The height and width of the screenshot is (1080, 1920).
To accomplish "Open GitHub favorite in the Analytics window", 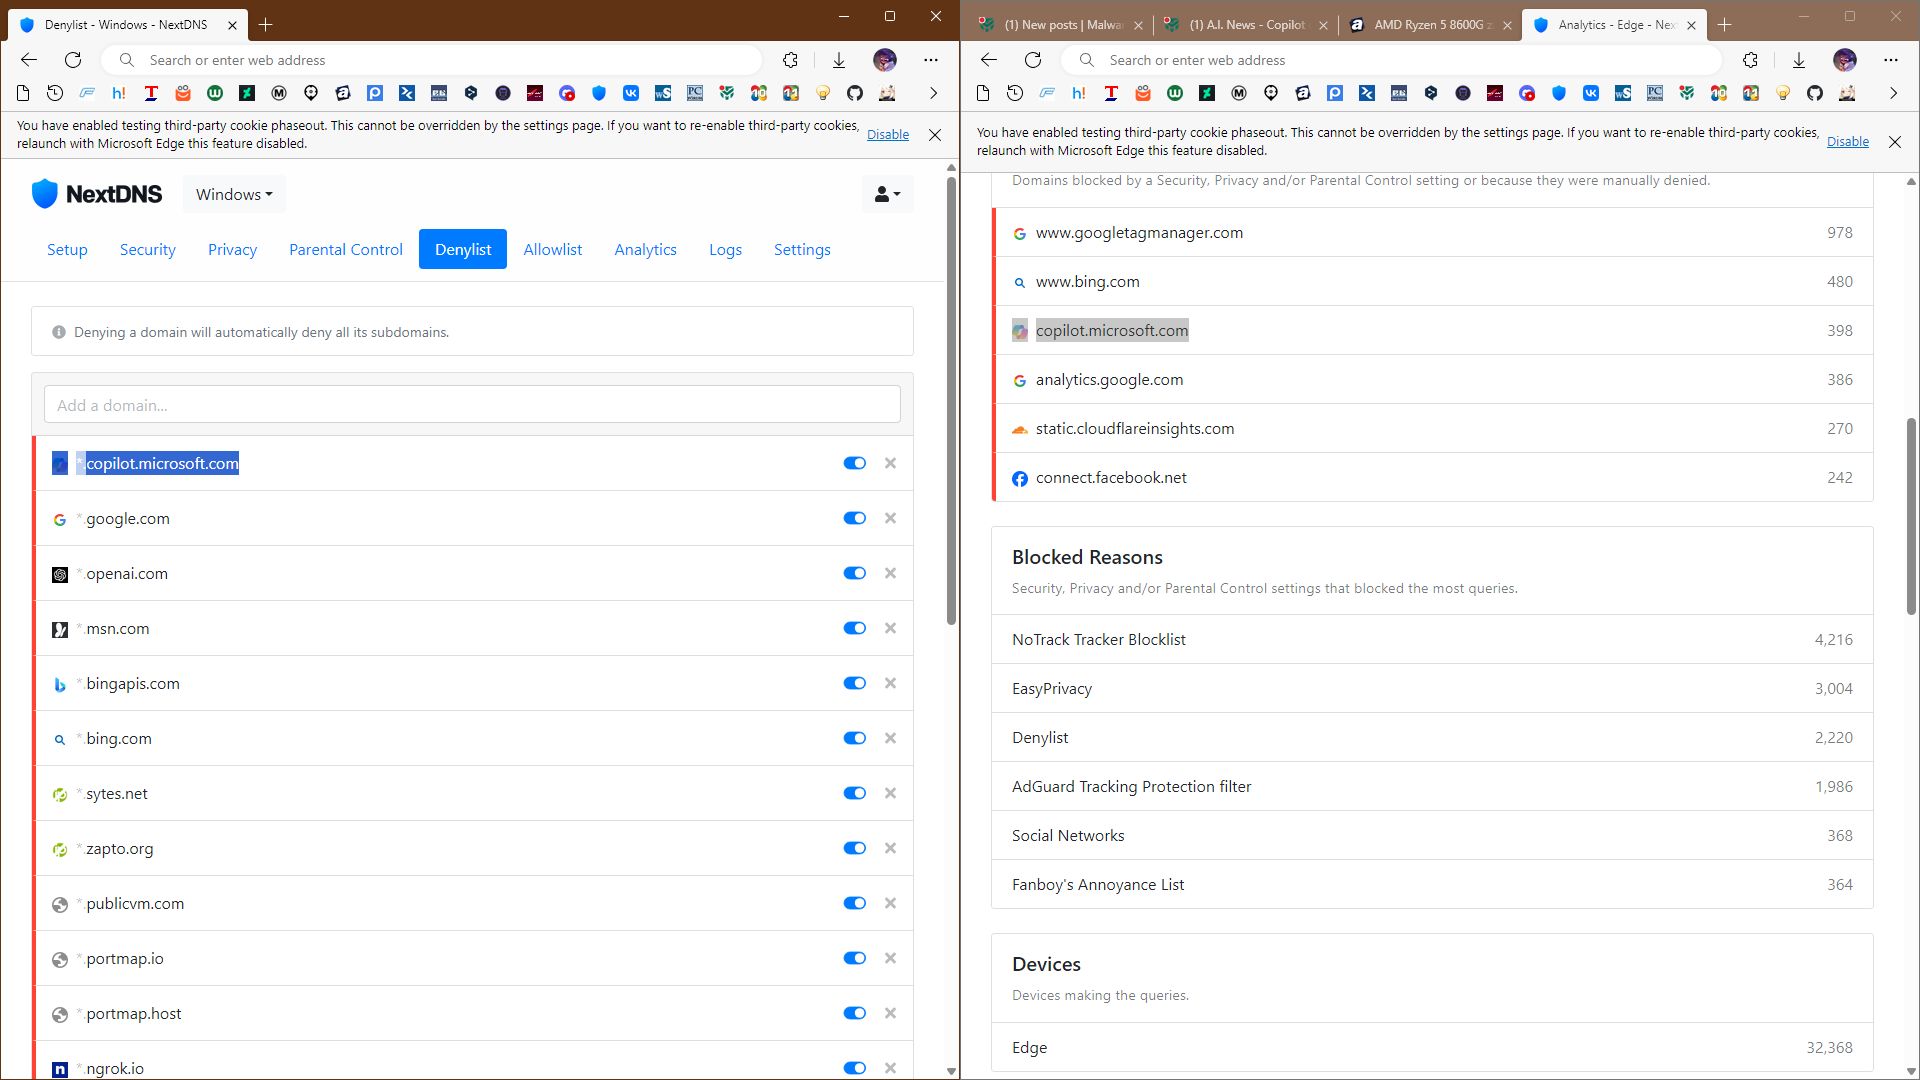I will coord(1815,93).
